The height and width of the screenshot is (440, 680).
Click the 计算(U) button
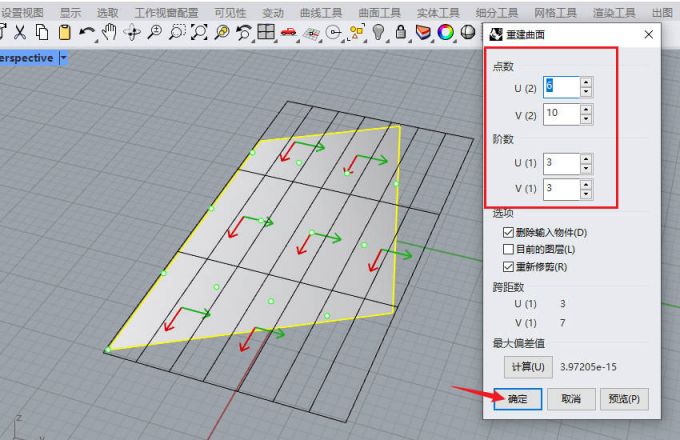528,367
